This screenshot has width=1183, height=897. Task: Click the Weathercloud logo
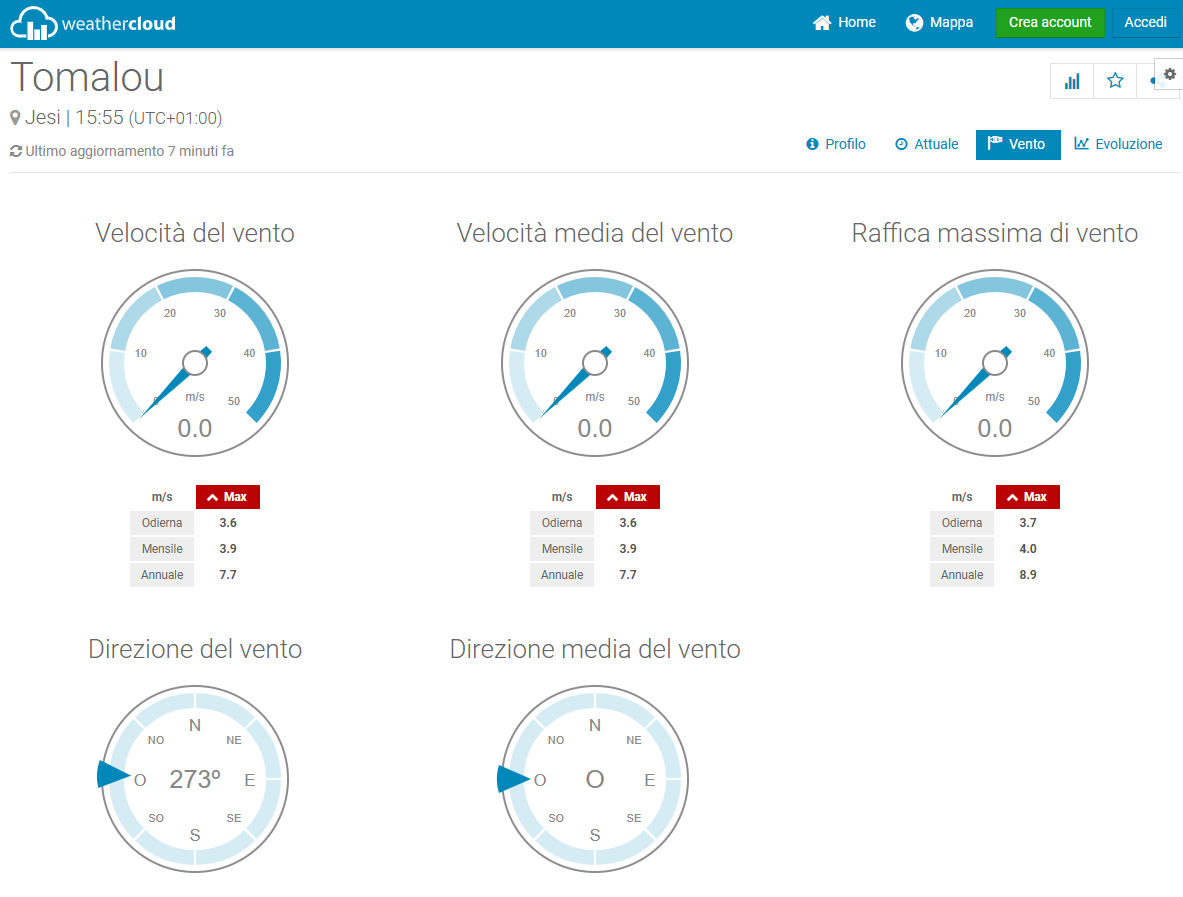(93, 23)
